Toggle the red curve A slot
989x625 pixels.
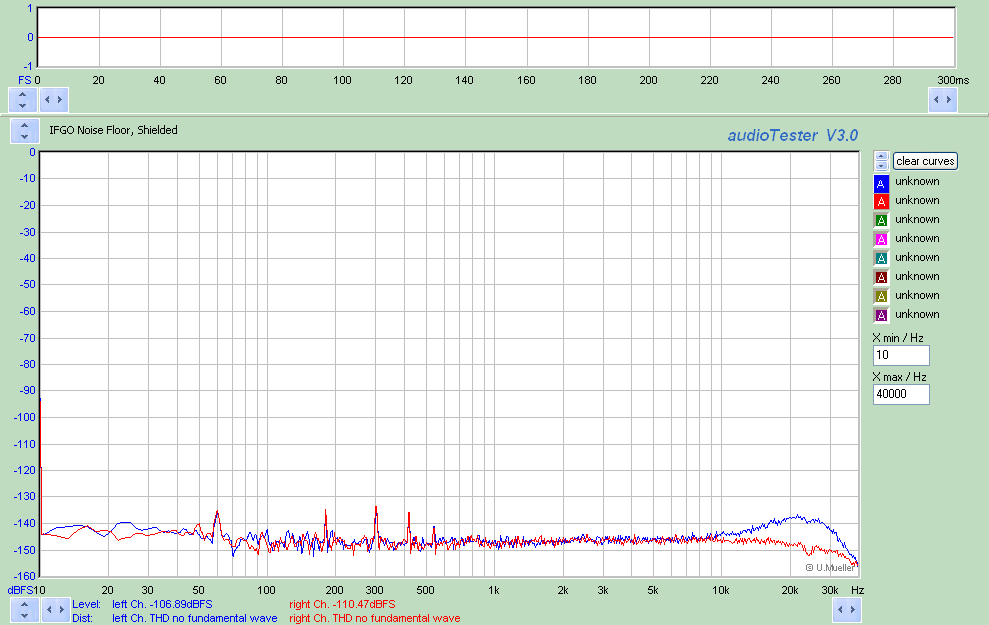pos(881,201)
